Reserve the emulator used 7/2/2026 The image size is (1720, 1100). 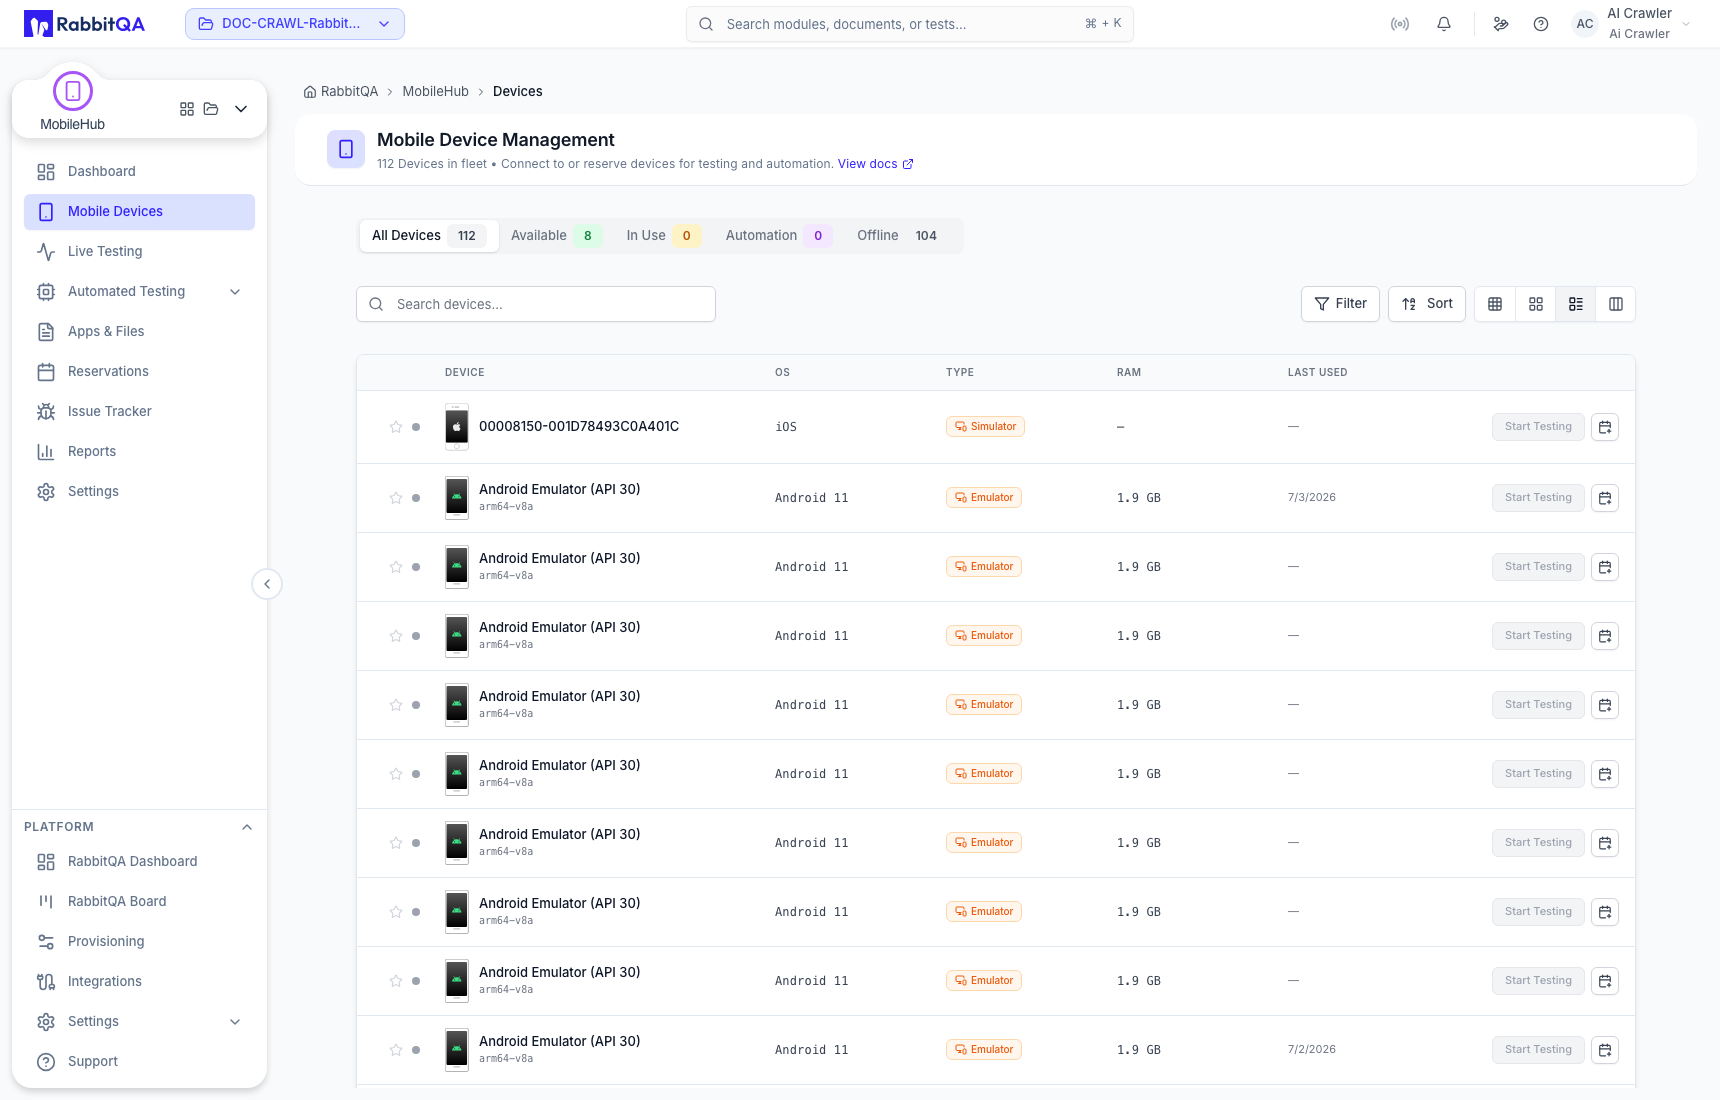tap(1605, 1050)
